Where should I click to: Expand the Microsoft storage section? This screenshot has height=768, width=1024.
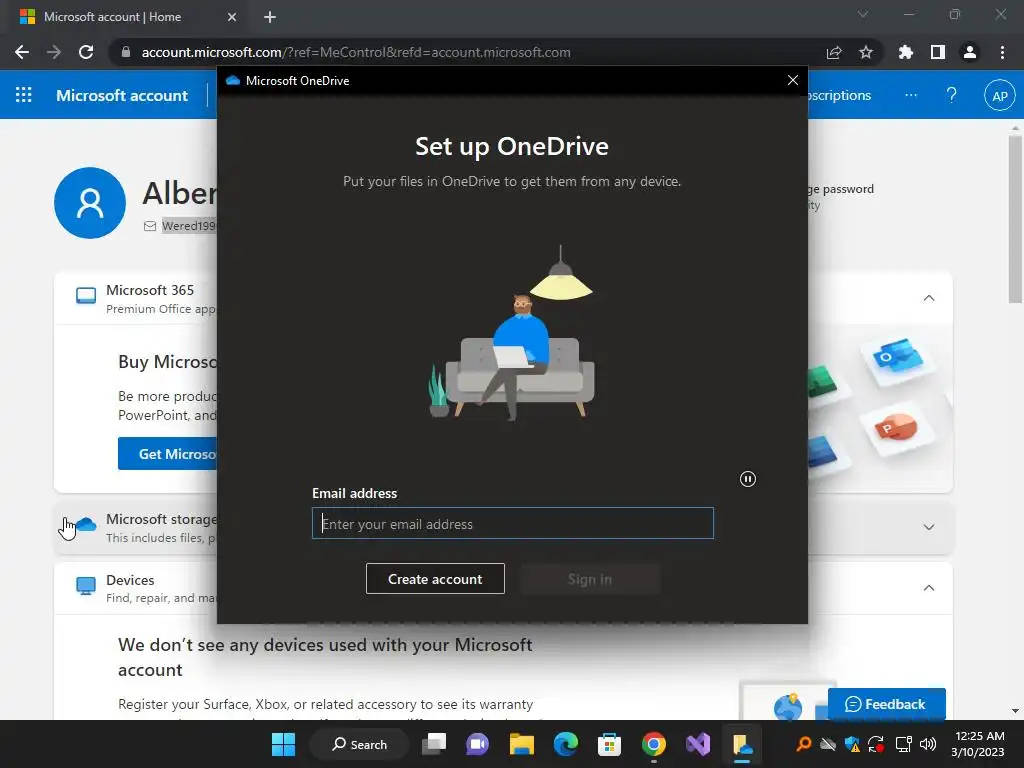[x=929, y=527]
